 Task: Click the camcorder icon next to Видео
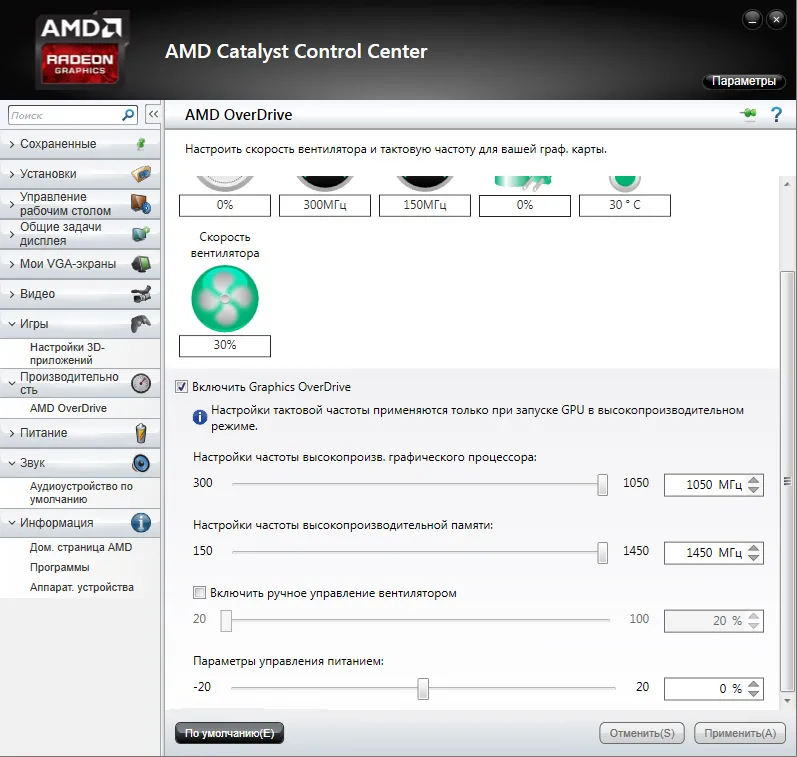click(141, 294)
